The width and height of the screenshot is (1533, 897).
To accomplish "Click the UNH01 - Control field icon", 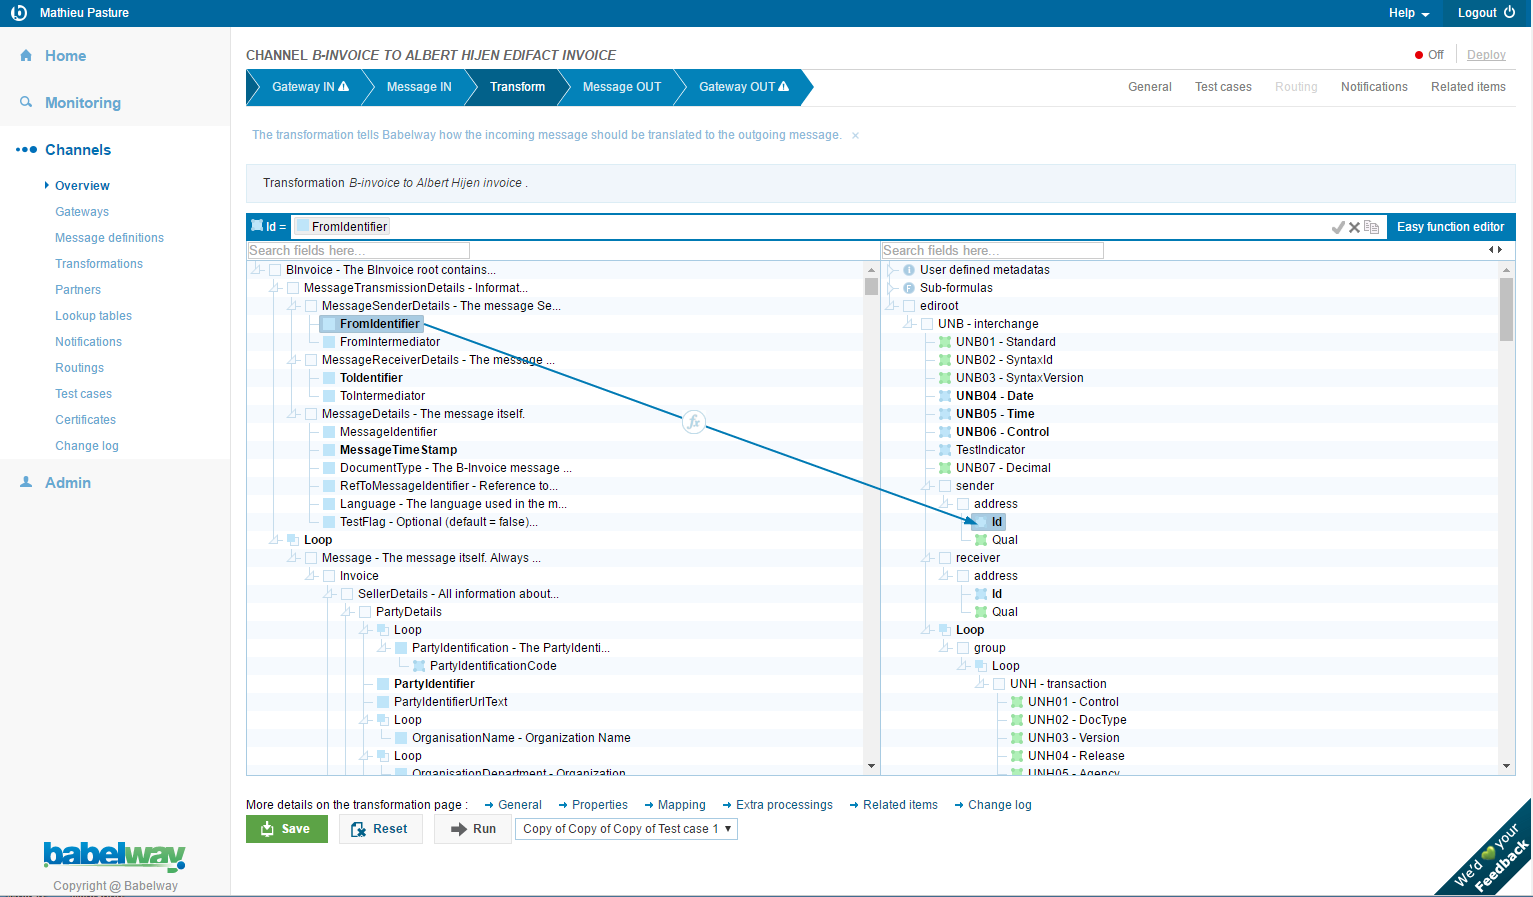I will (1017, 702).
